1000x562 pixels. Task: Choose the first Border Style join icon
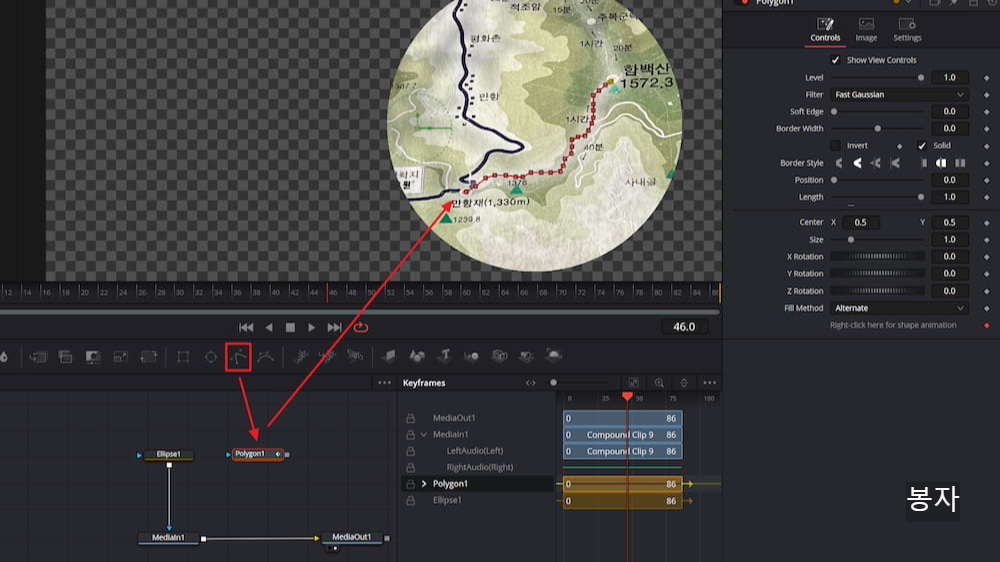click(x=839, y=163)
